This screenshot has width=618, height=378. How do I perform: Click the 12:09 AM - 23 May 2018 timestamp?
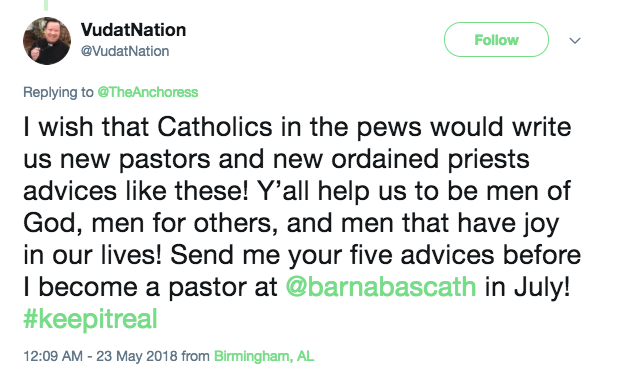(x=101, y=356)
